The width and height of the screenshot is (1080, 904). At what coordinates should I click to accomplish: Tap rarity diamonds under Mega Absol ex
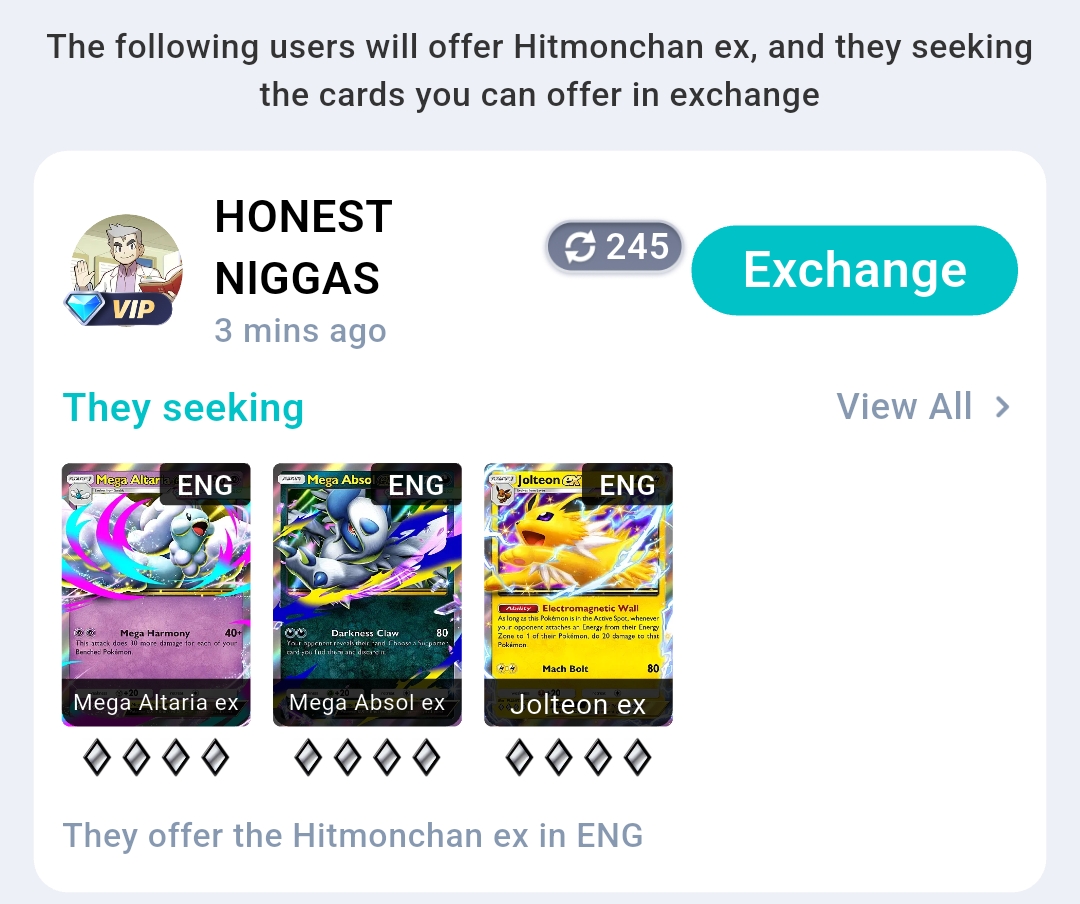pyautogui.click(x=367, y=758)
